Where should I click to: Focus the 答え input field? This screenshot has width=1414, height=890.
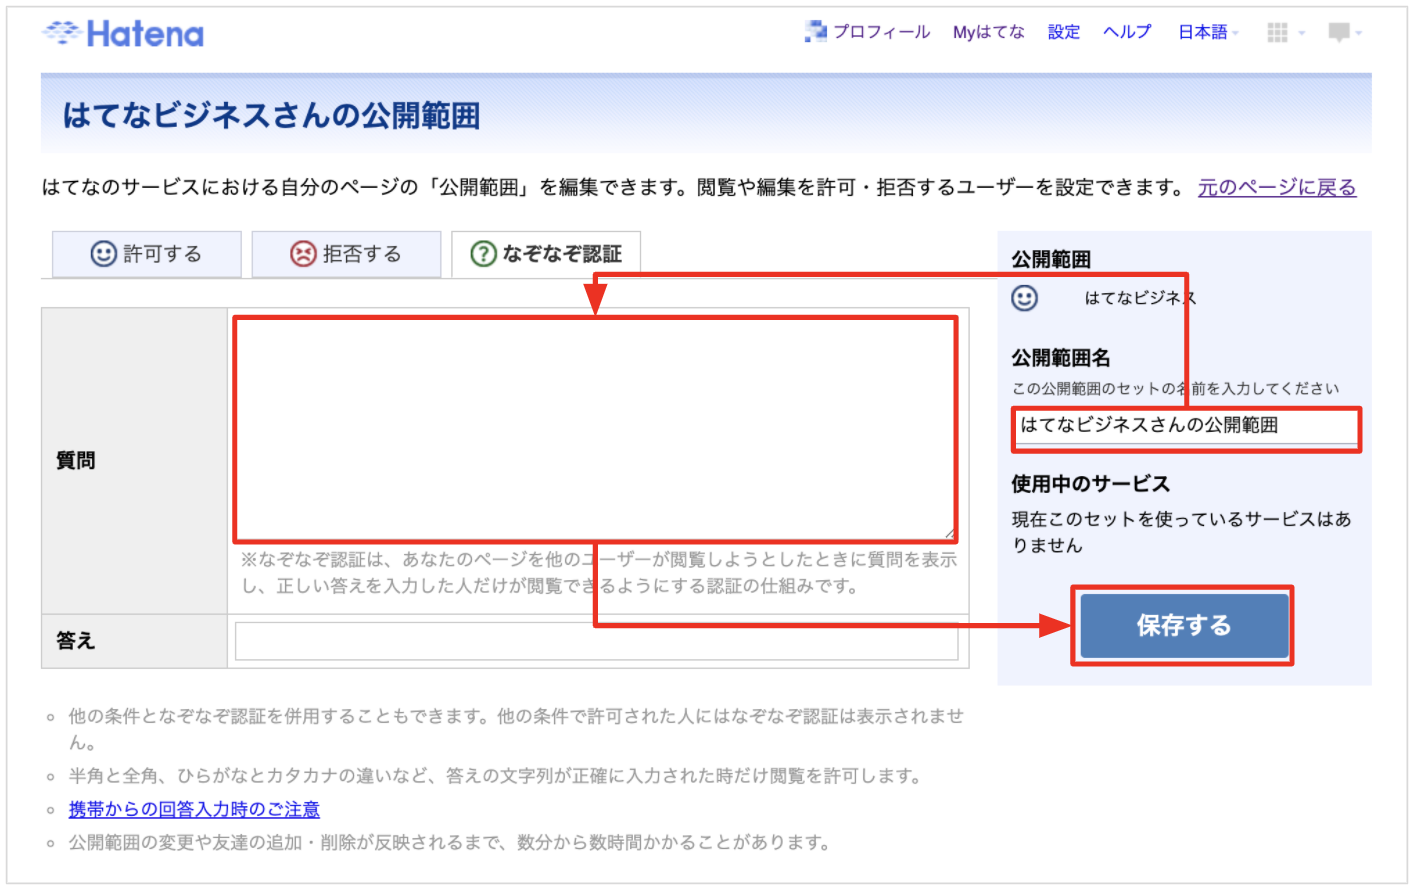point(597,641)
